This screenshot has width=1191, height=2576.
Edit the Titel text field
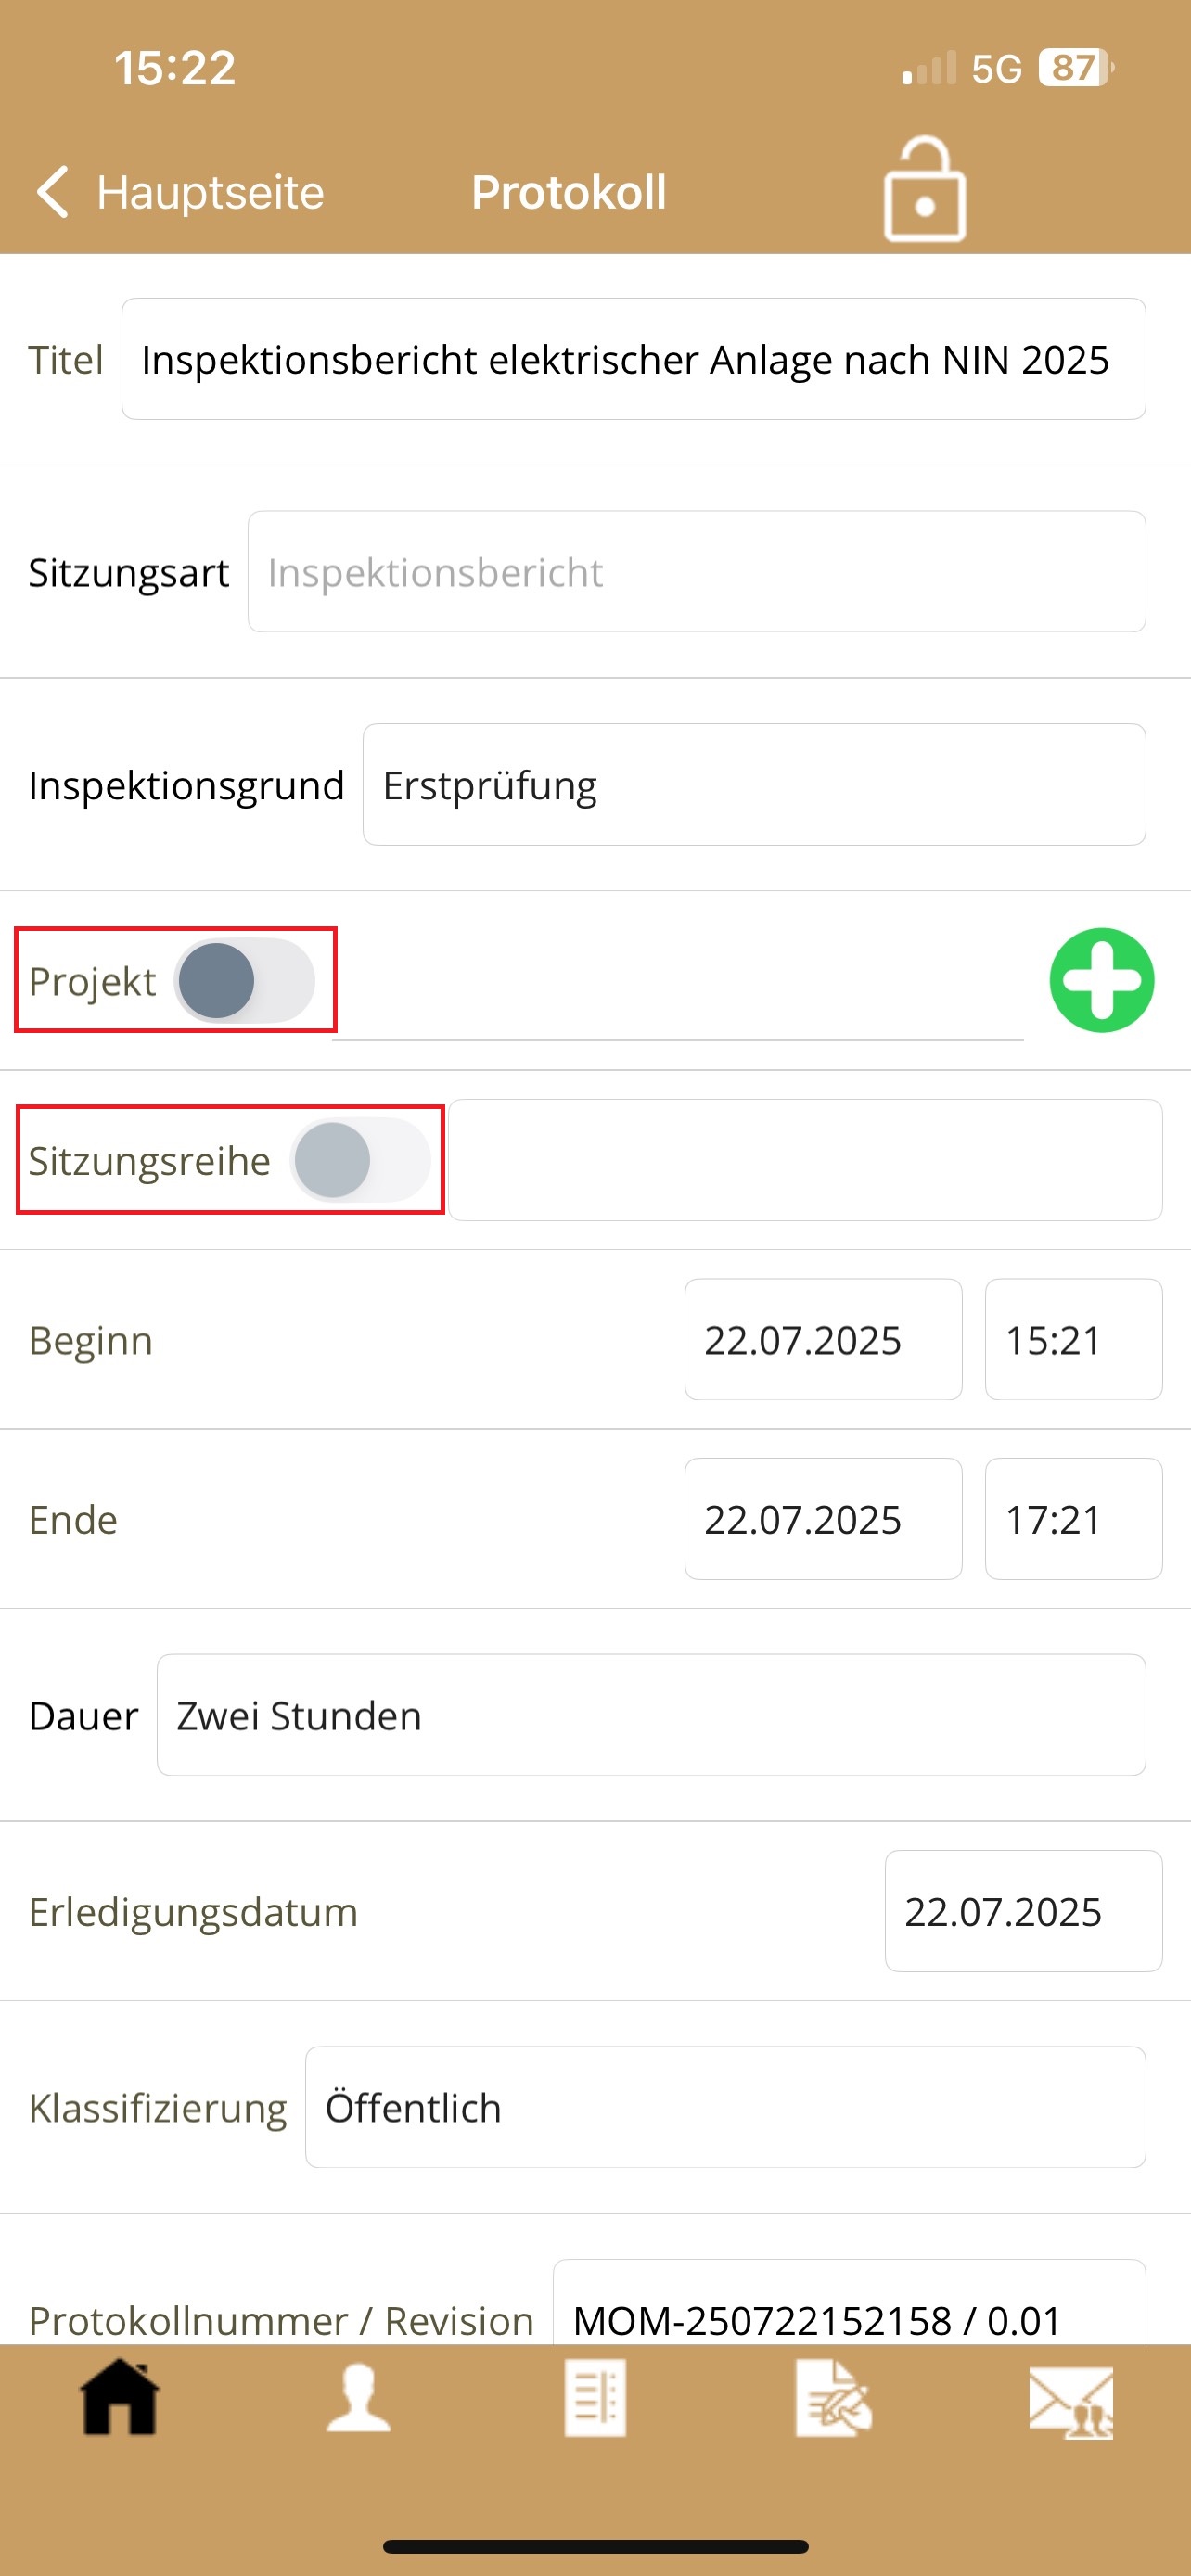coord(633,359)
